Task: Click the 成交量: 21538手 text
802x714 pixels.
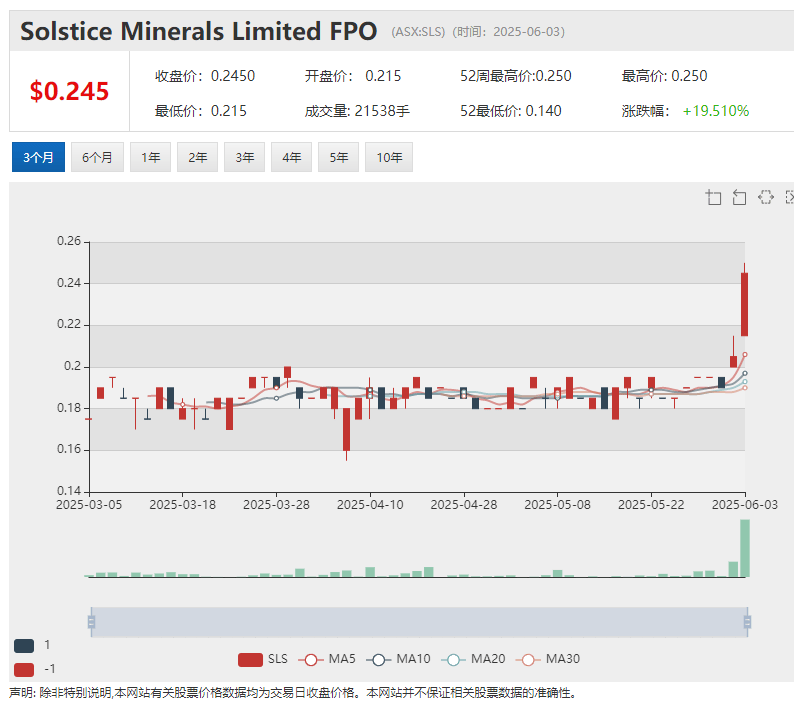Action: (357, 111)
